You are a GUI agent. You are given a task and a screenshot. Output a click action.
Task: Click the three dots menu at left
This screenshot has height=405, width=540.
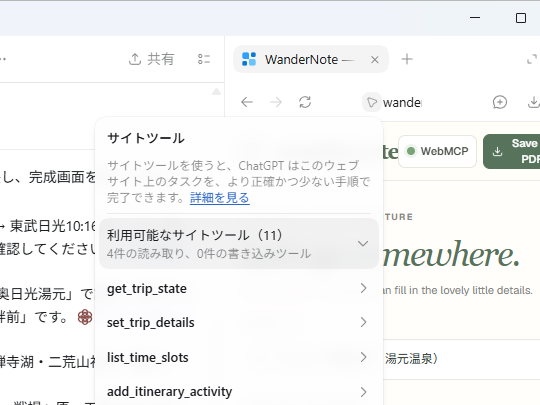(x=3, y=59)
